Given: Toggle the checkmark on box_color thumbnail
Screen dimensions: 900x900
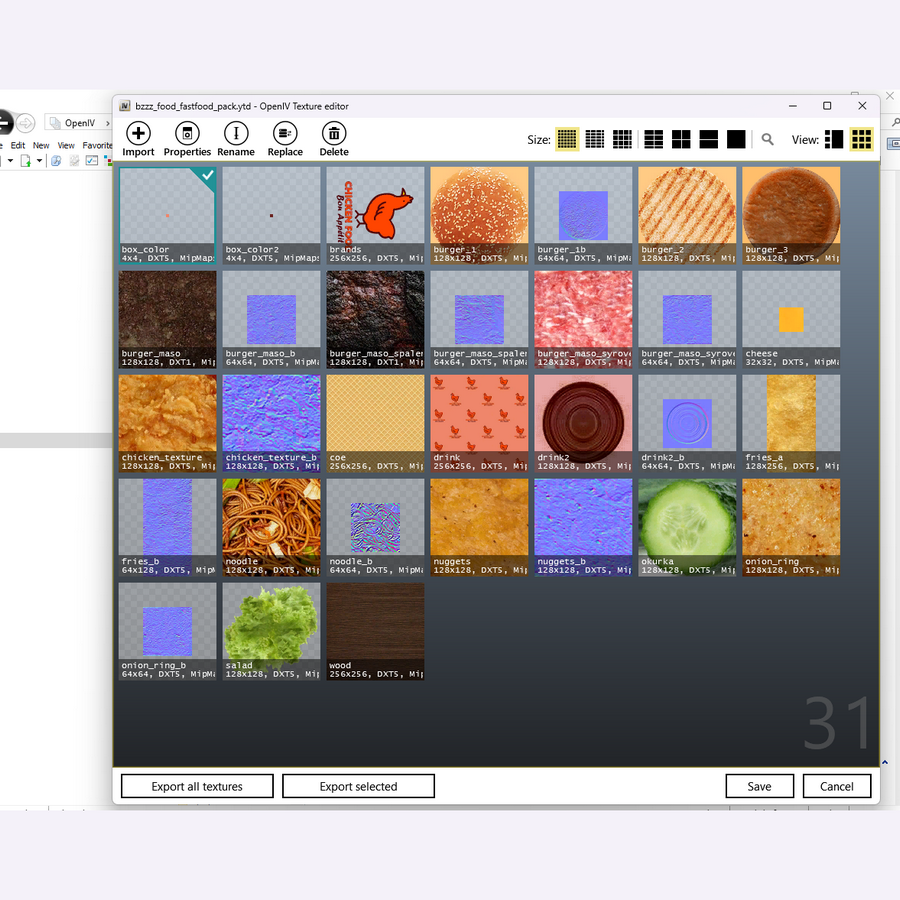Looking at the screenshot, I should pos(207,175).
